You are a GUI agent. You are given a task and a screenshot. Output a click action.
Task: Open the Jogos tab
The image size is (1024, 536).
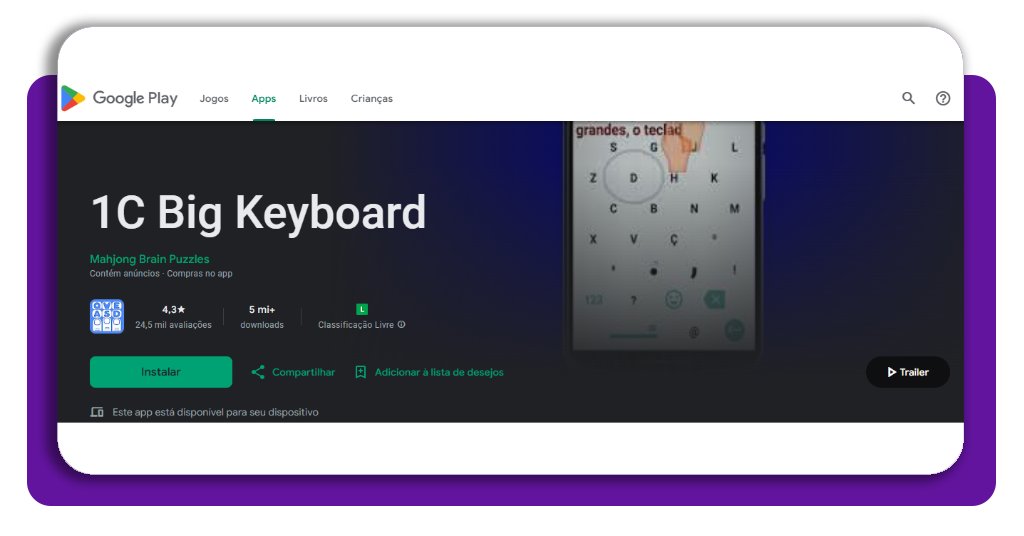click(x=214, y=99)
